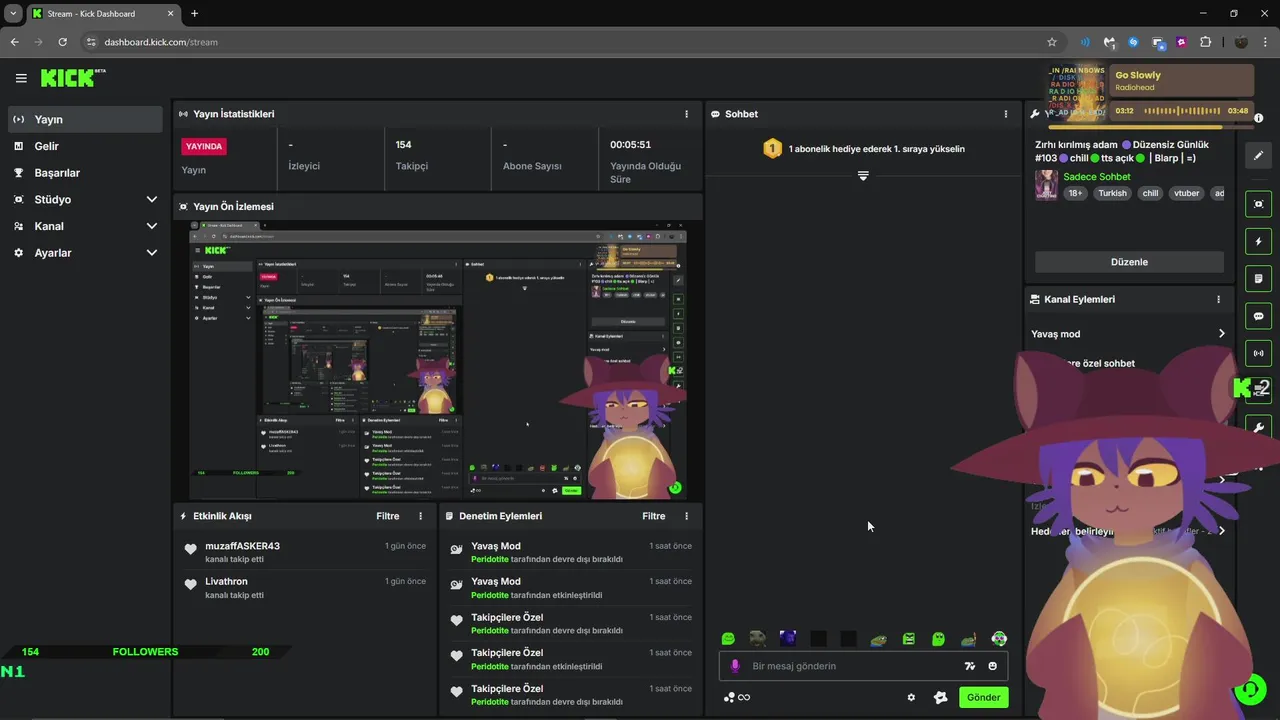Click muzaffASKER43 in activity feed
This screenshot has width=1280, height=720.
click(242, 546)
